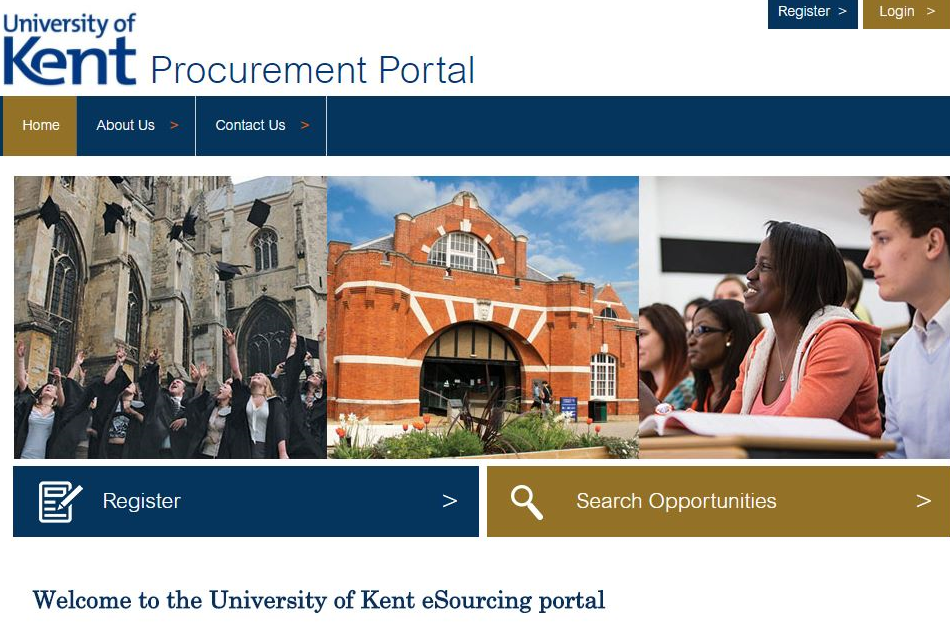The width and height of the screenshot is (950, 633).
Task: Open Search Opportunities banner link
Action: coord(719,501)
